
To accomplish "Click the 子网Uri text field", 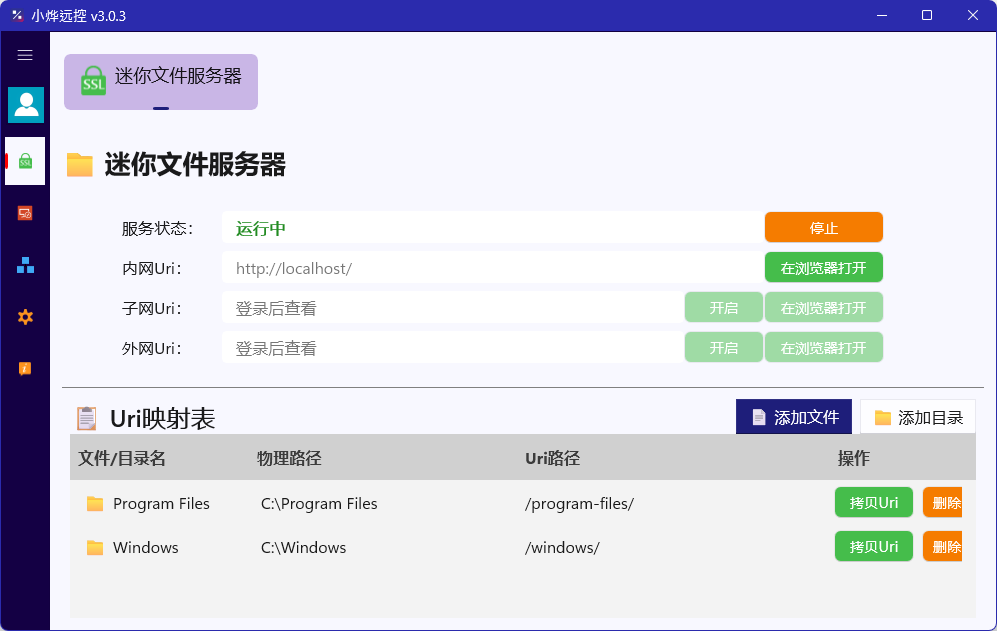I will tap(453, 308).
